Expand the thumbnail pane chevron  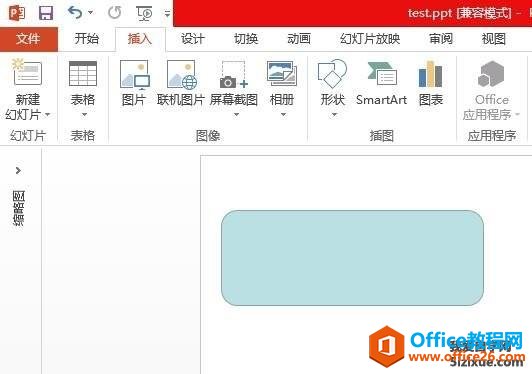click(x=18, y=170)
